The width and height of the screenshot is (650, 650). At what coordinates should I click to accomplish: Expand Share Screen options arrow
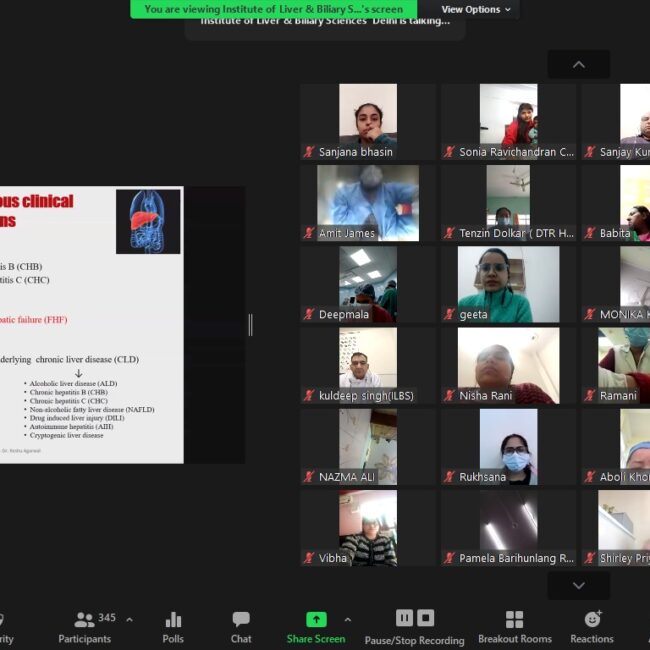(x=347, y=620)
